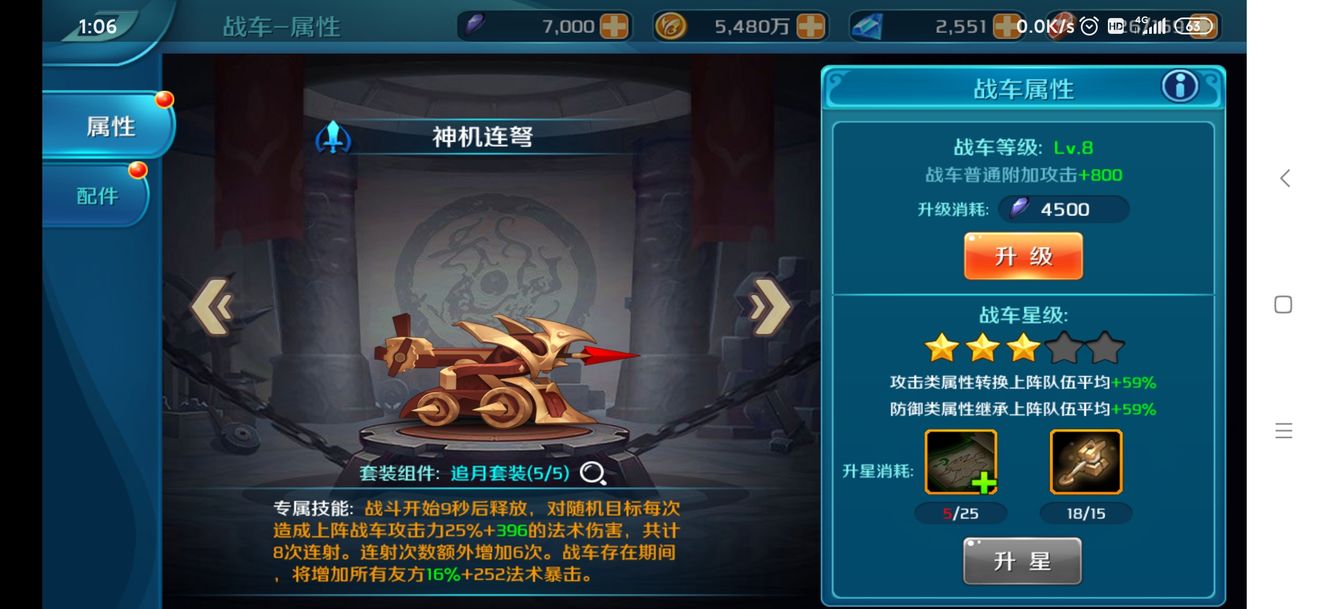Open the magnifier next to 追月套装(5/5)
This screenshot has width=1320, height=609.
593,473
